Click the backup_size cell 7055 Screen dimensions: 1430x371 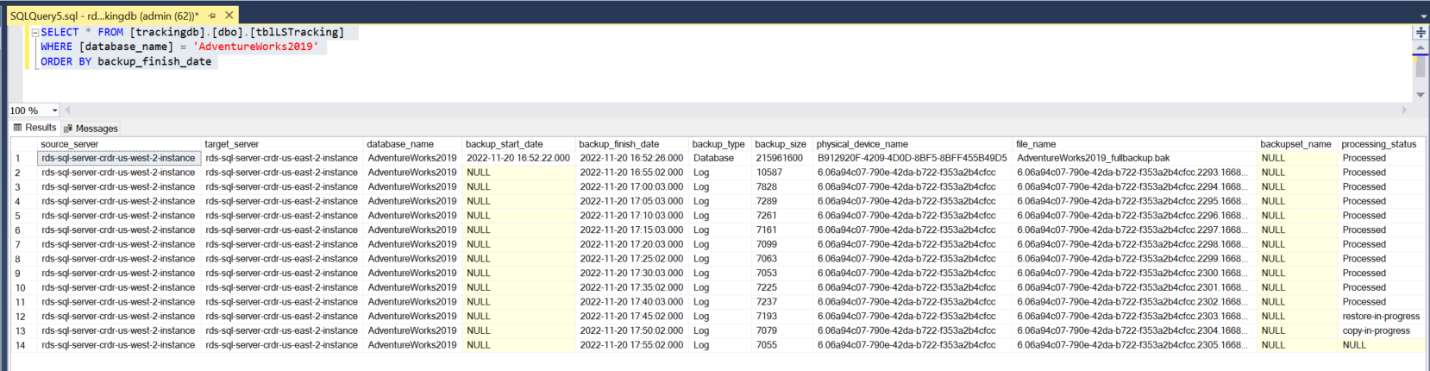tap(783, 345)
